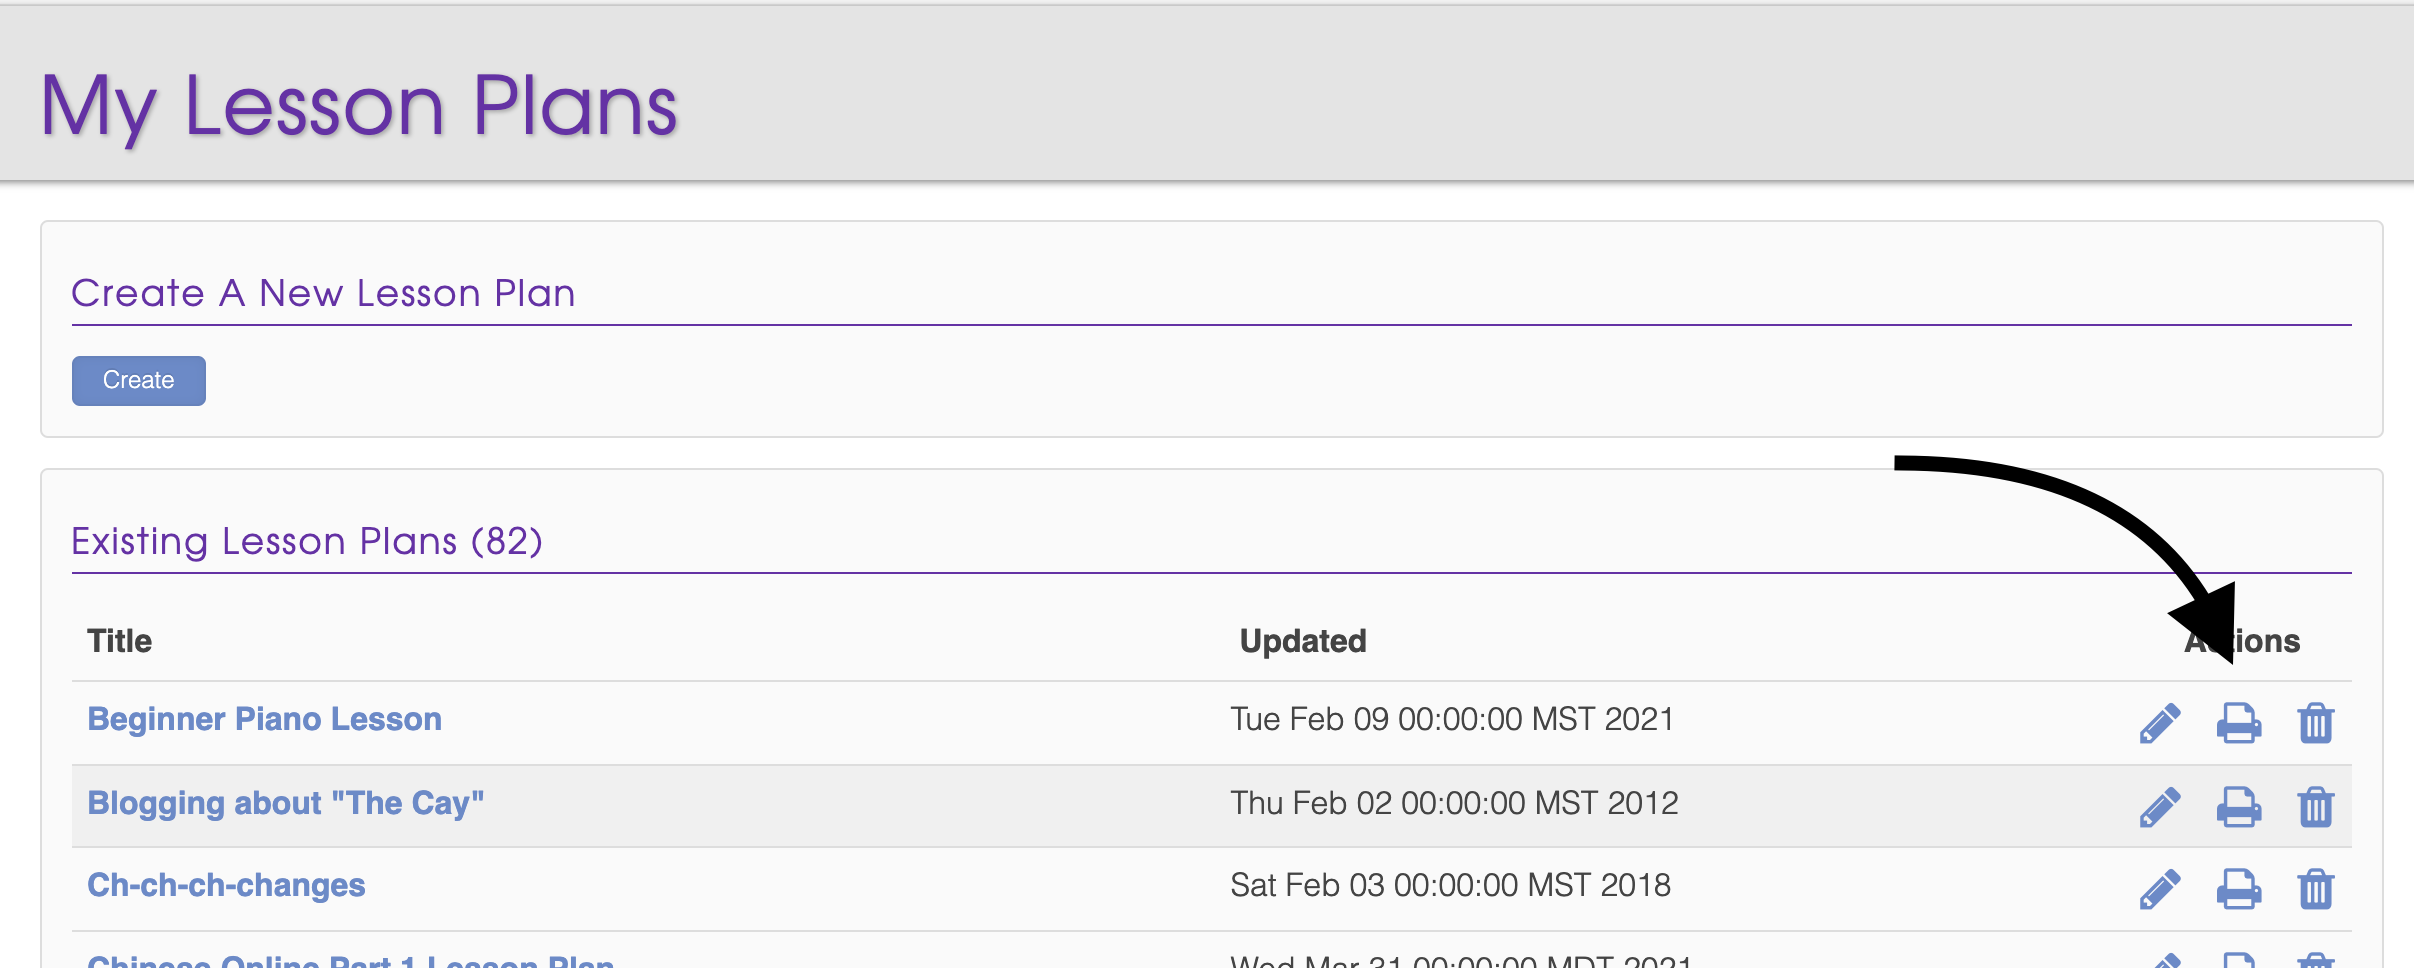Open the Beginner Piano Lesson link

(x=264, y=719)
